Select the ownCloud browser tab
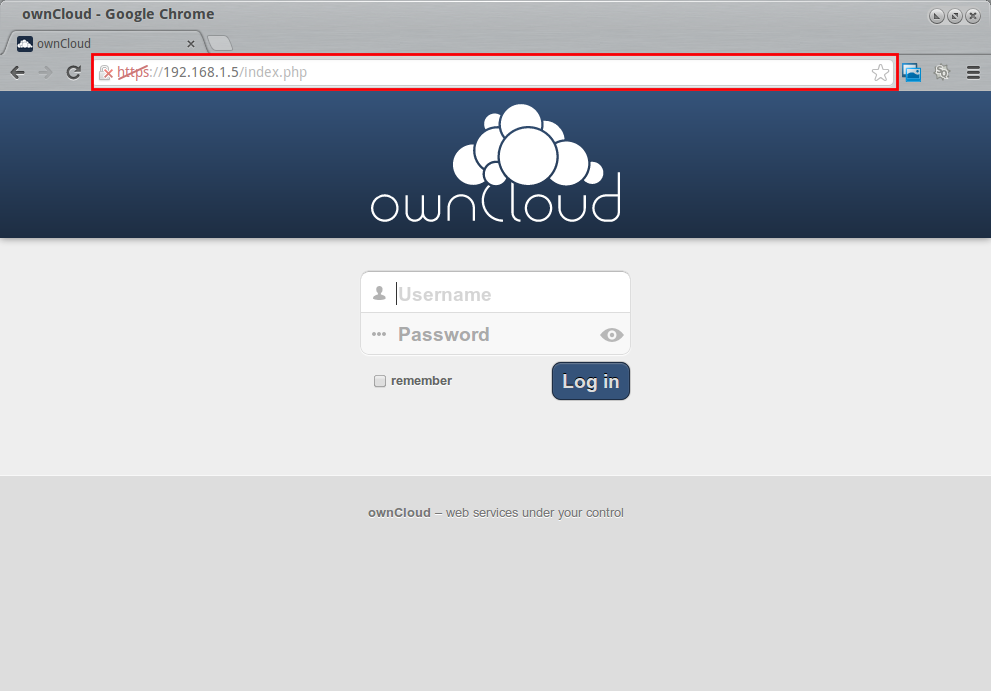 point(106,43)
